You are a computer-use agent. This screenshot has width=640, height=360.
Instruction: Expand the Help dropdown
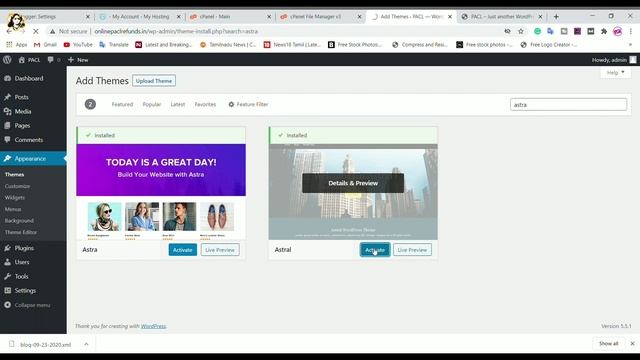[x=616, y=73]
